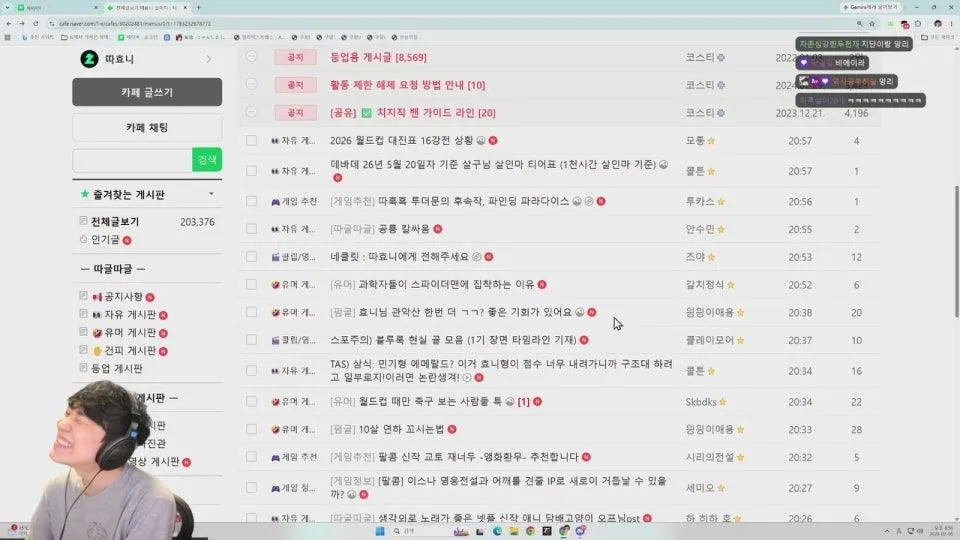Click the green 검색 search button
Viewport: 960px width, 540px height.
point(207,160)
